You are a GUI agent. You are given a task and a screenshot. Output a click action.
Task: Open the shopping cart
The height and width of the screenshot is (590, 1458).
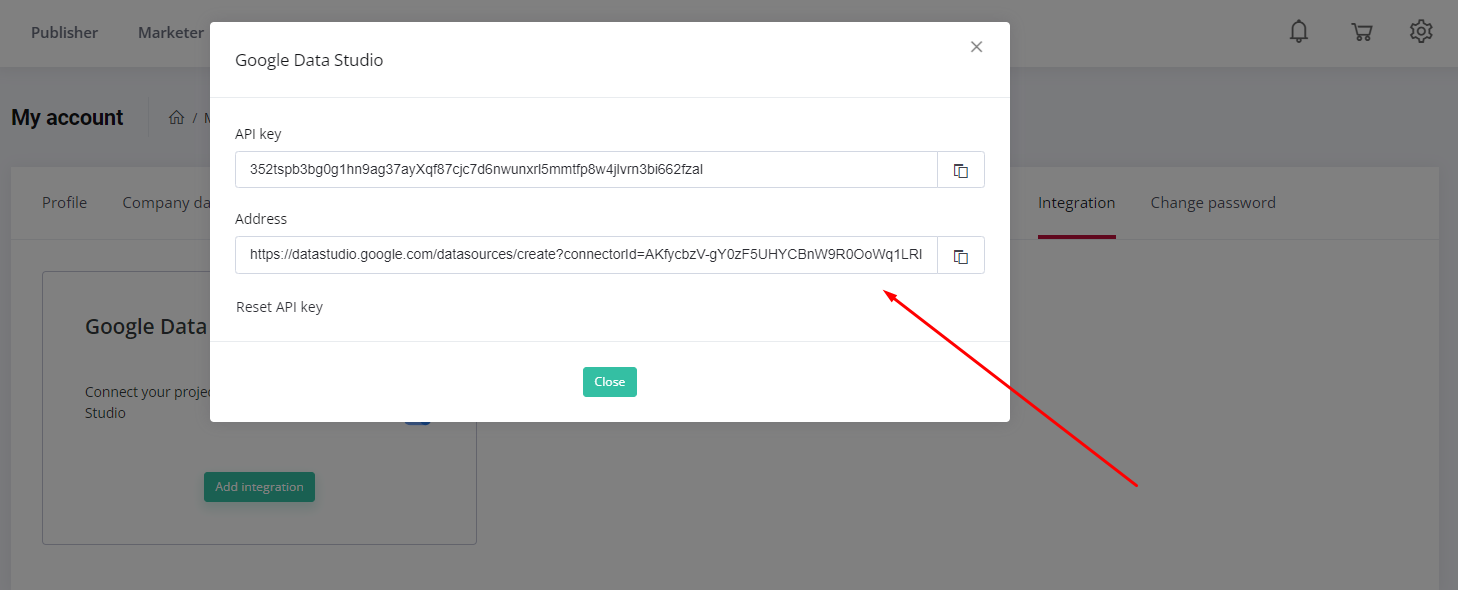point(1361,32)
